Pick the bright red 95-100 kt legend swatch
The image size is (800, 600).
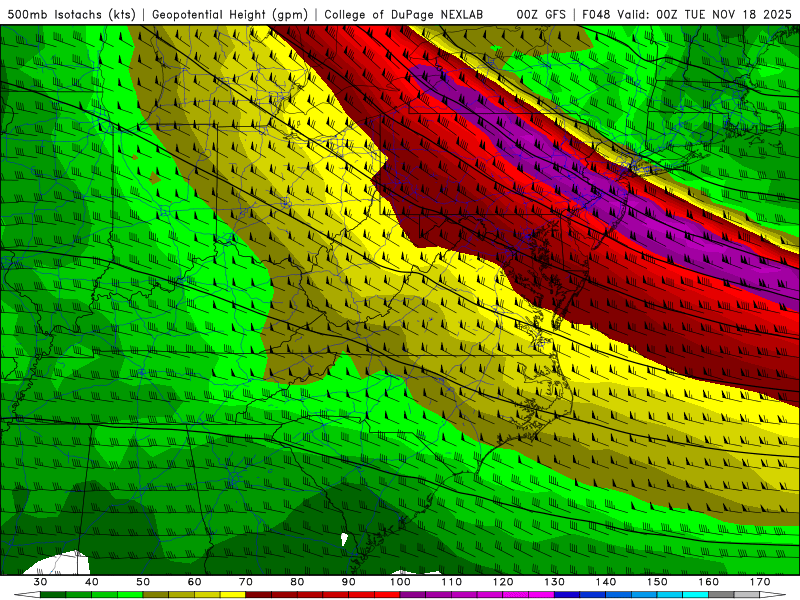[x=388, y=595]
